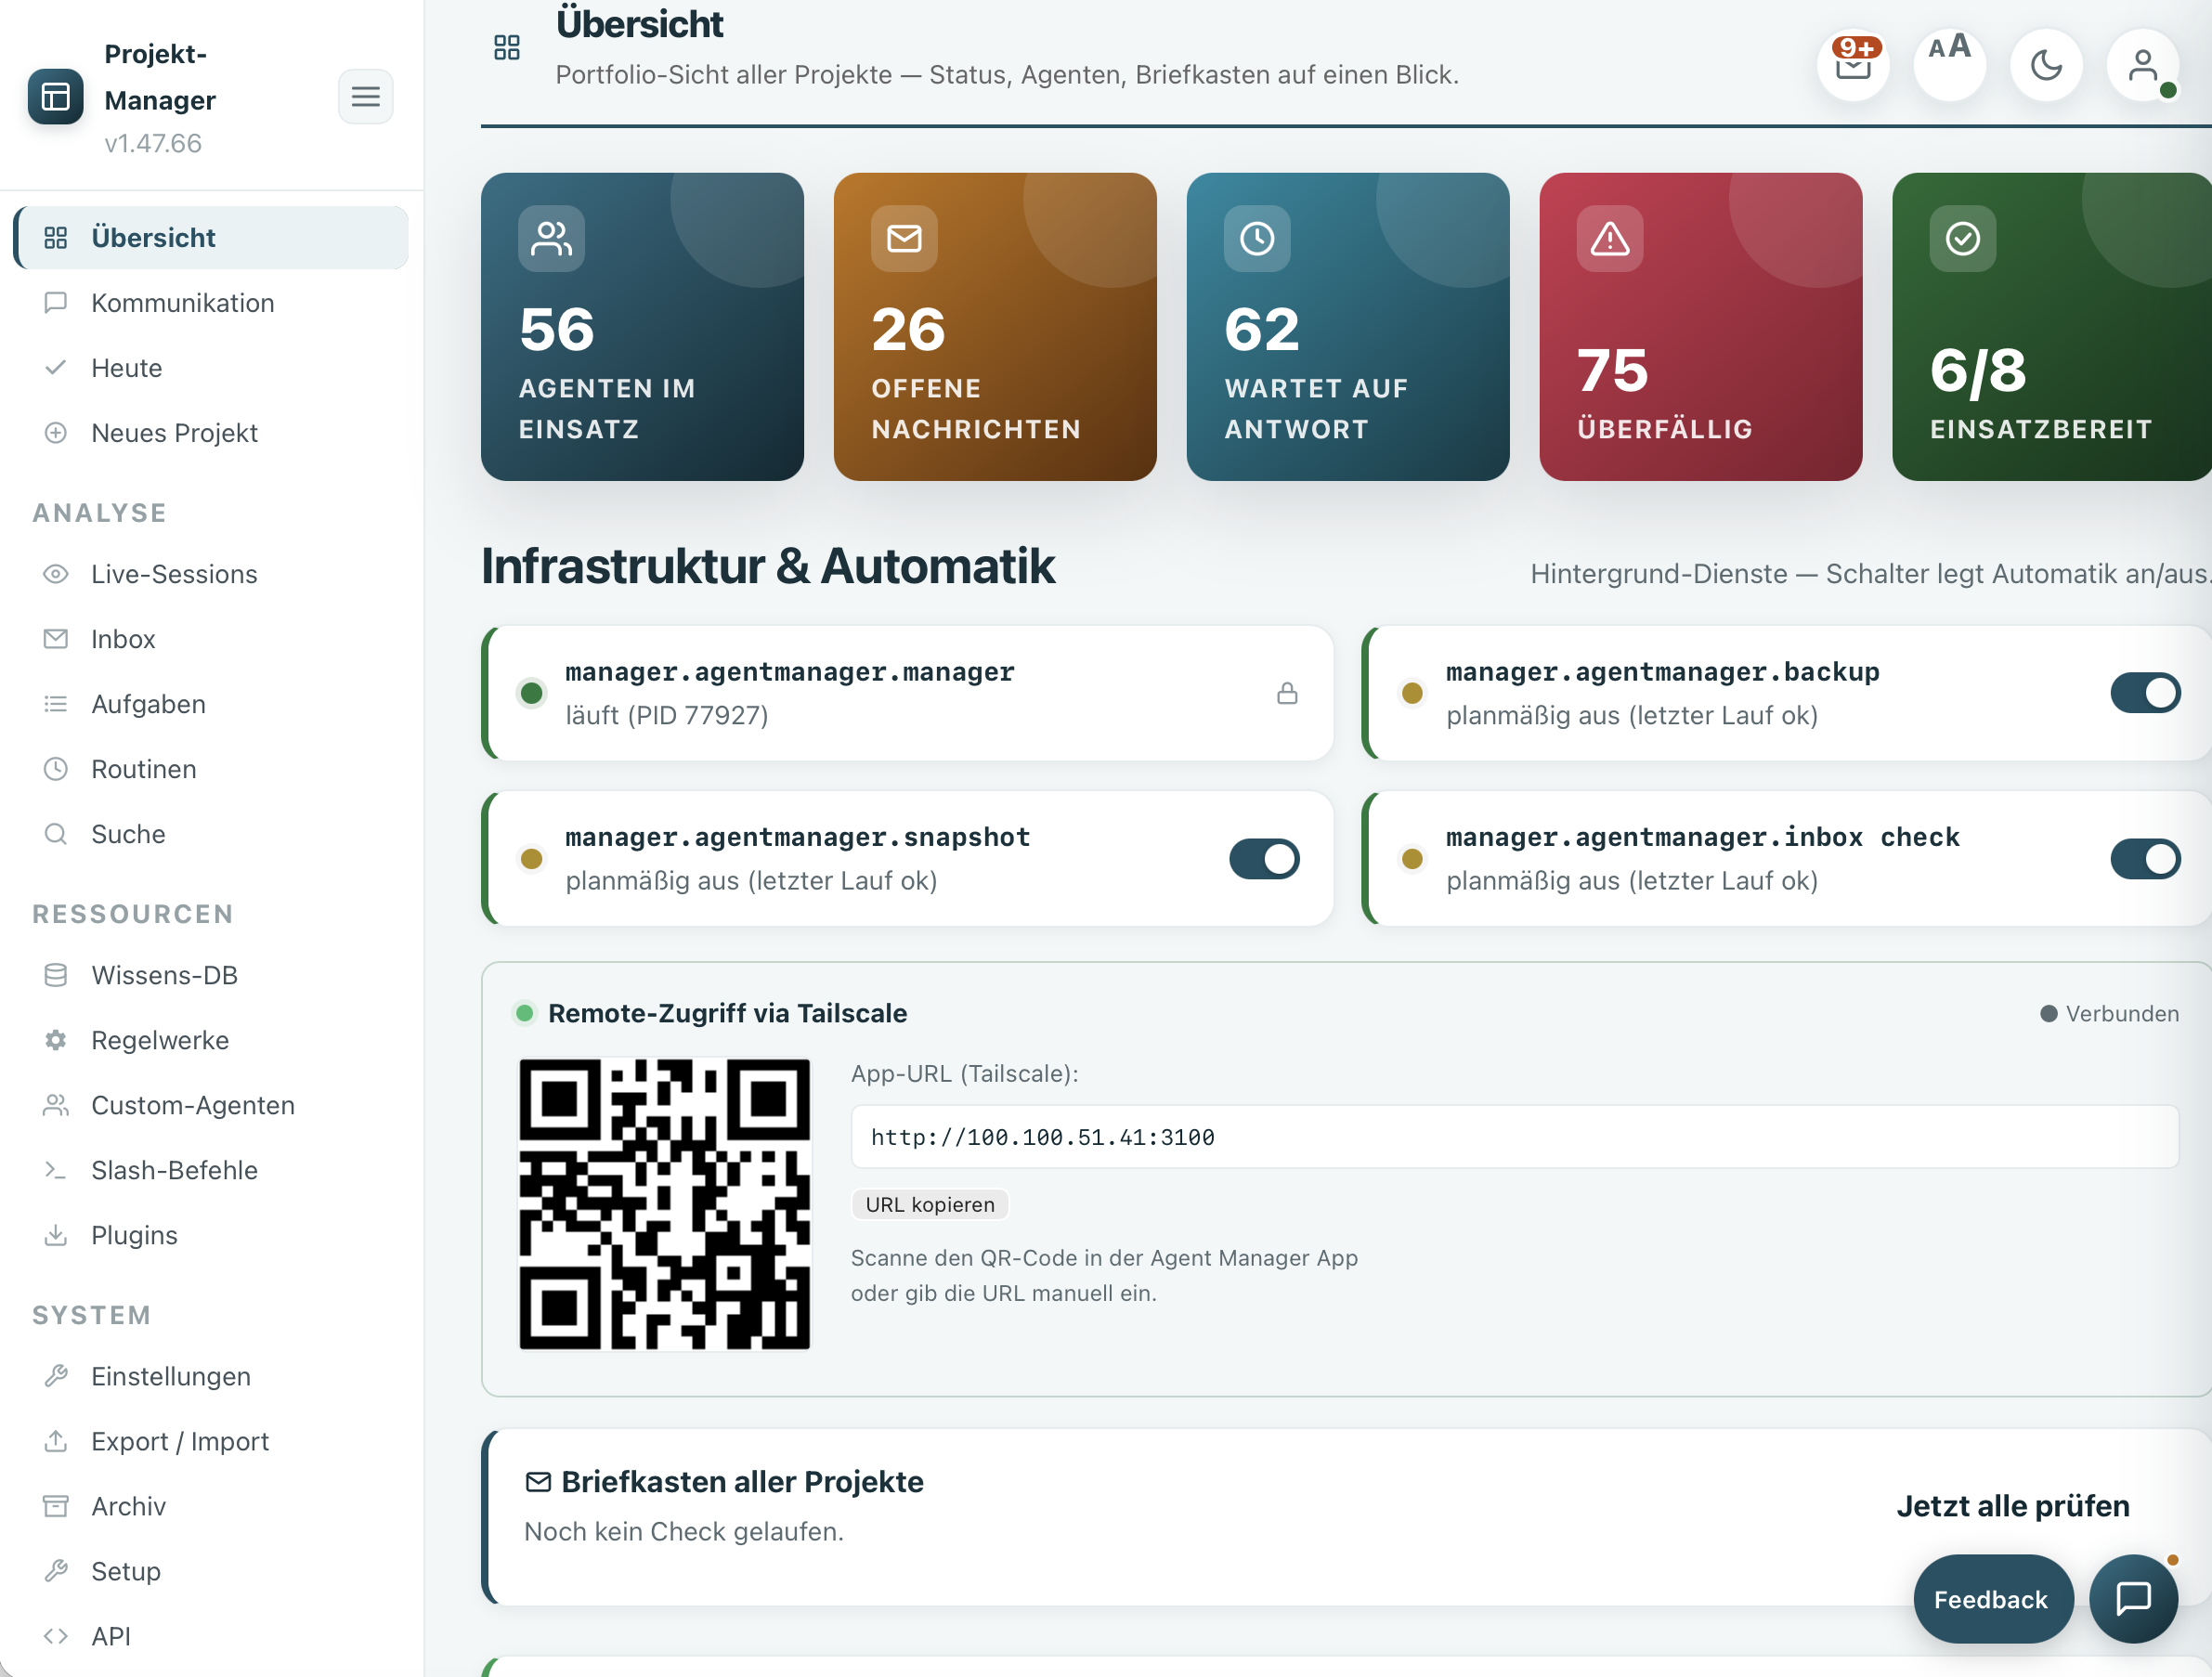Open the 75 Überfällig card

(x=1701, y=327)
